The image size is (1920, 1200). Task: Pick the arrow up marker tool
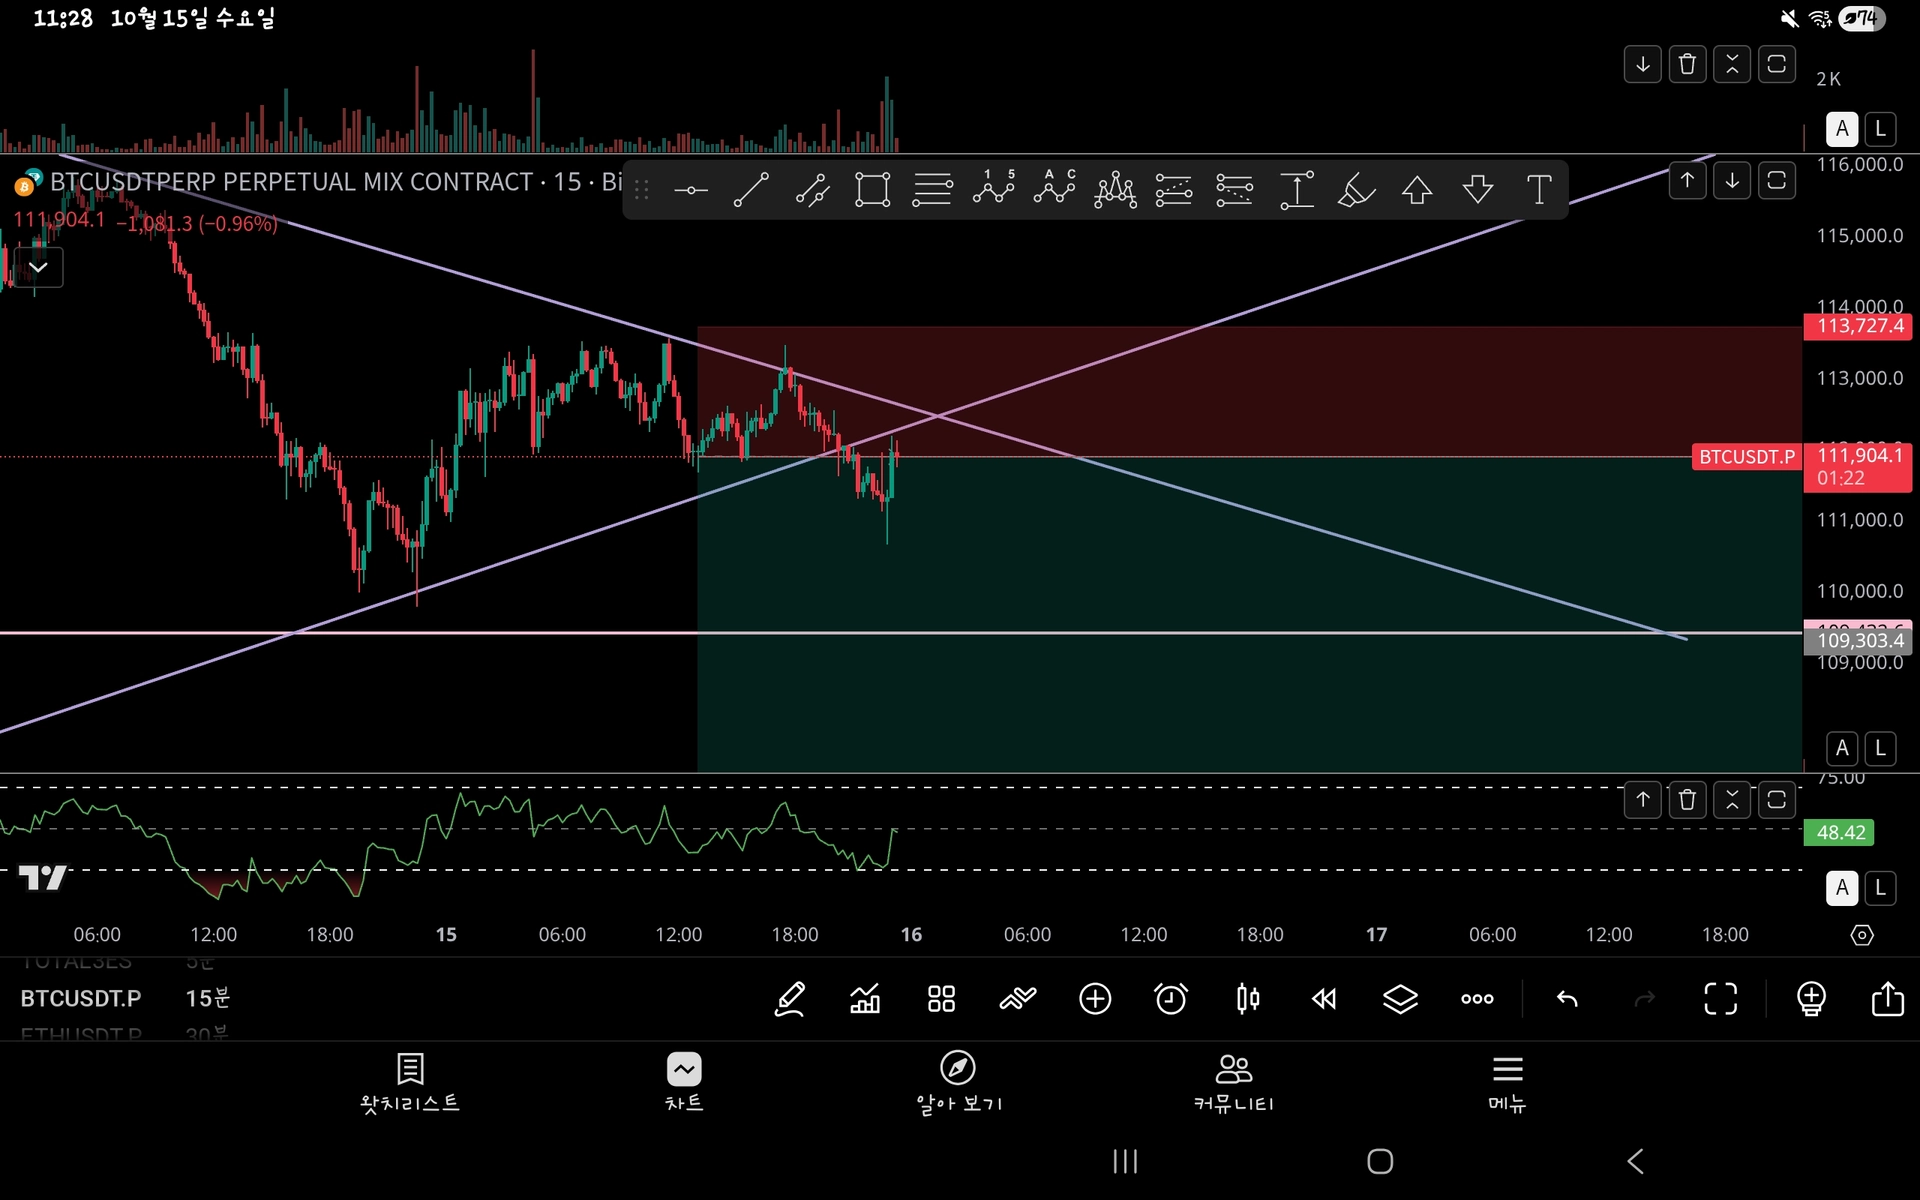tap(1417, 189)
